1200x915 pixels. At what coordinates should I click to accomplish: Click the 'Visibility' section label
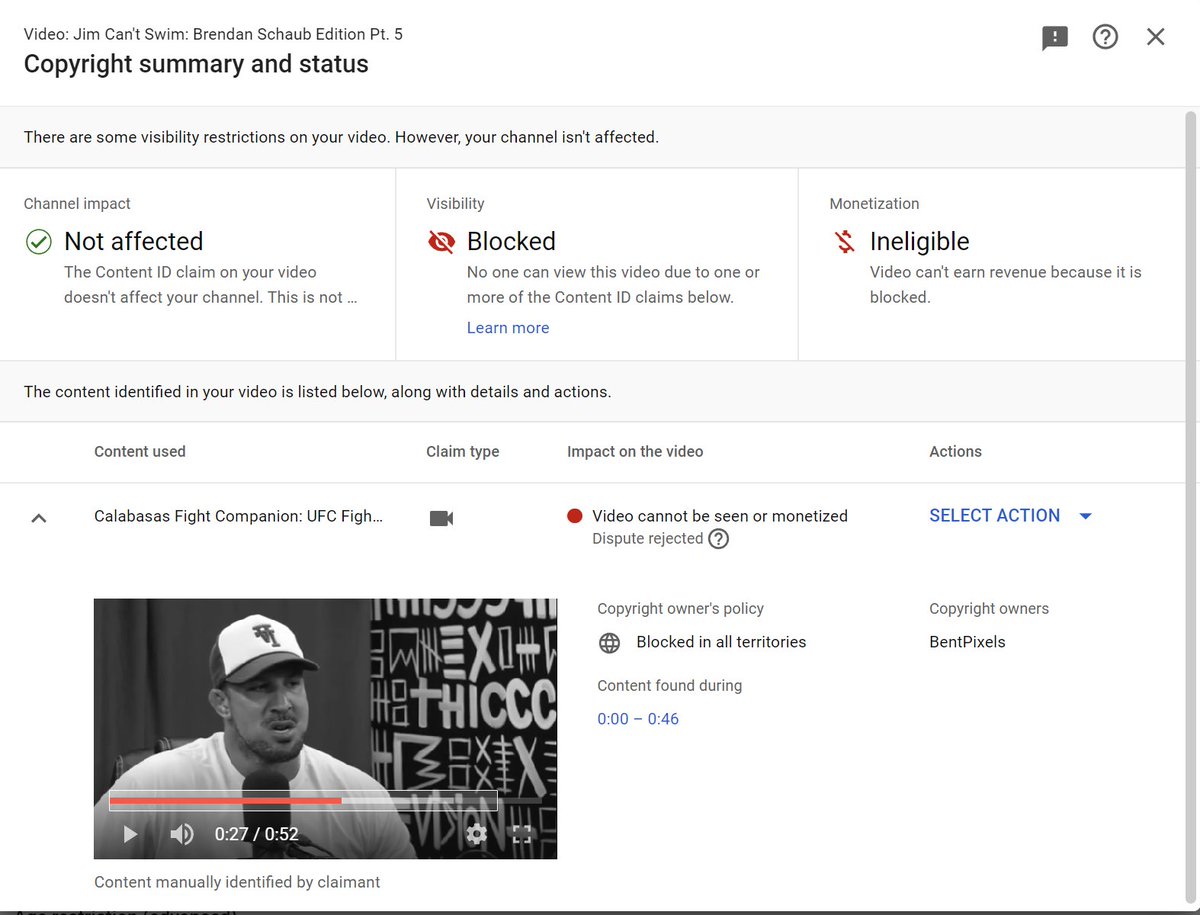tap(455, 204)
